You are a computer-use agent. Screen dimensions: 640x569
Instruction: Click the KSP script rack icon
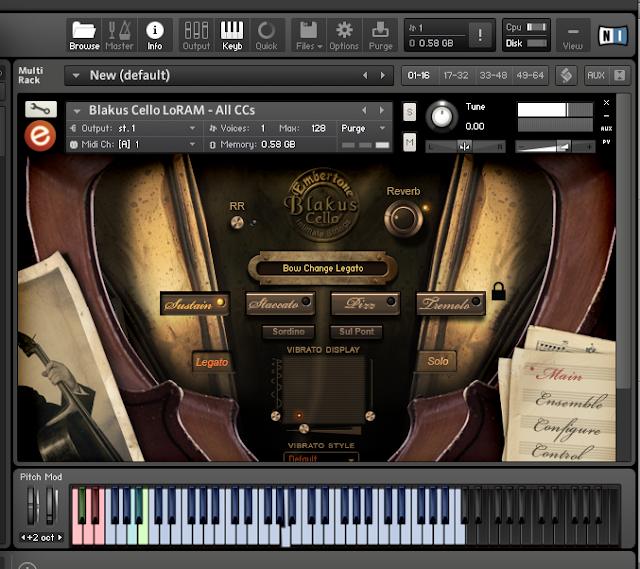(x=566, y=76)
